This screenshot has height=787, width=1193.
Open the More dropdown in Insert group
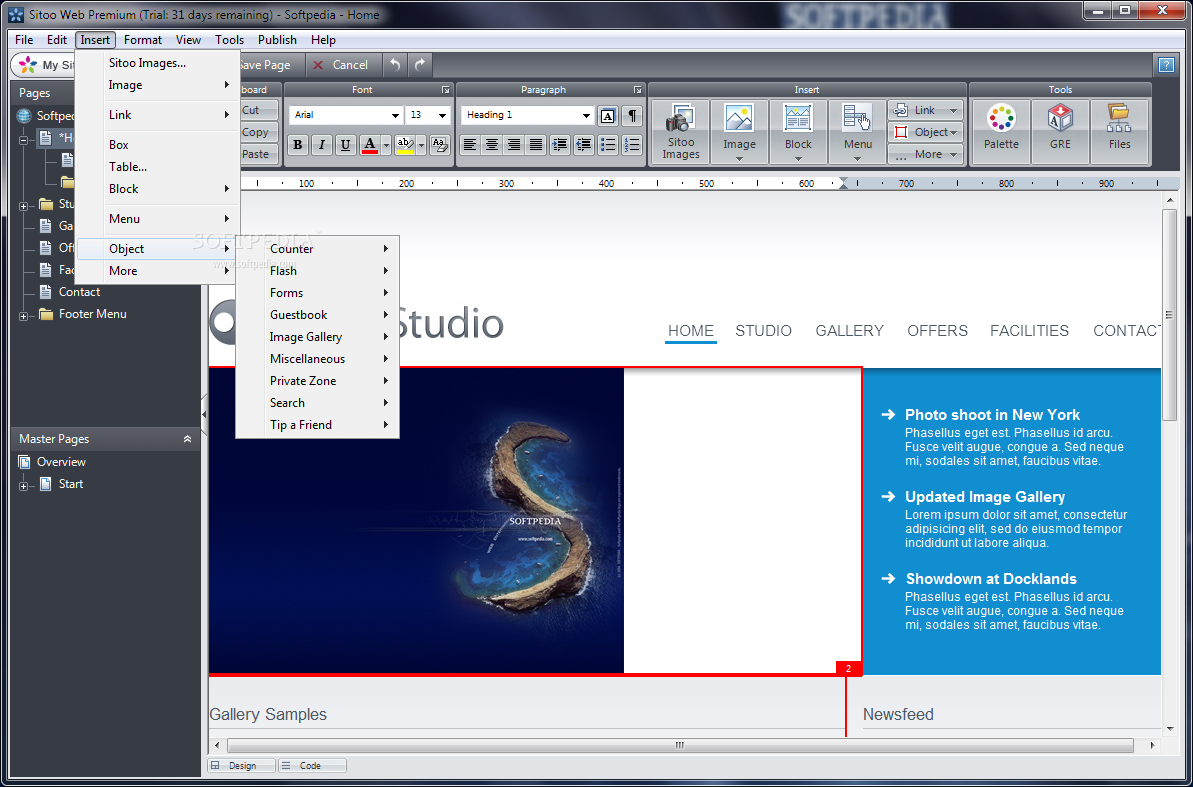[925, 154]
